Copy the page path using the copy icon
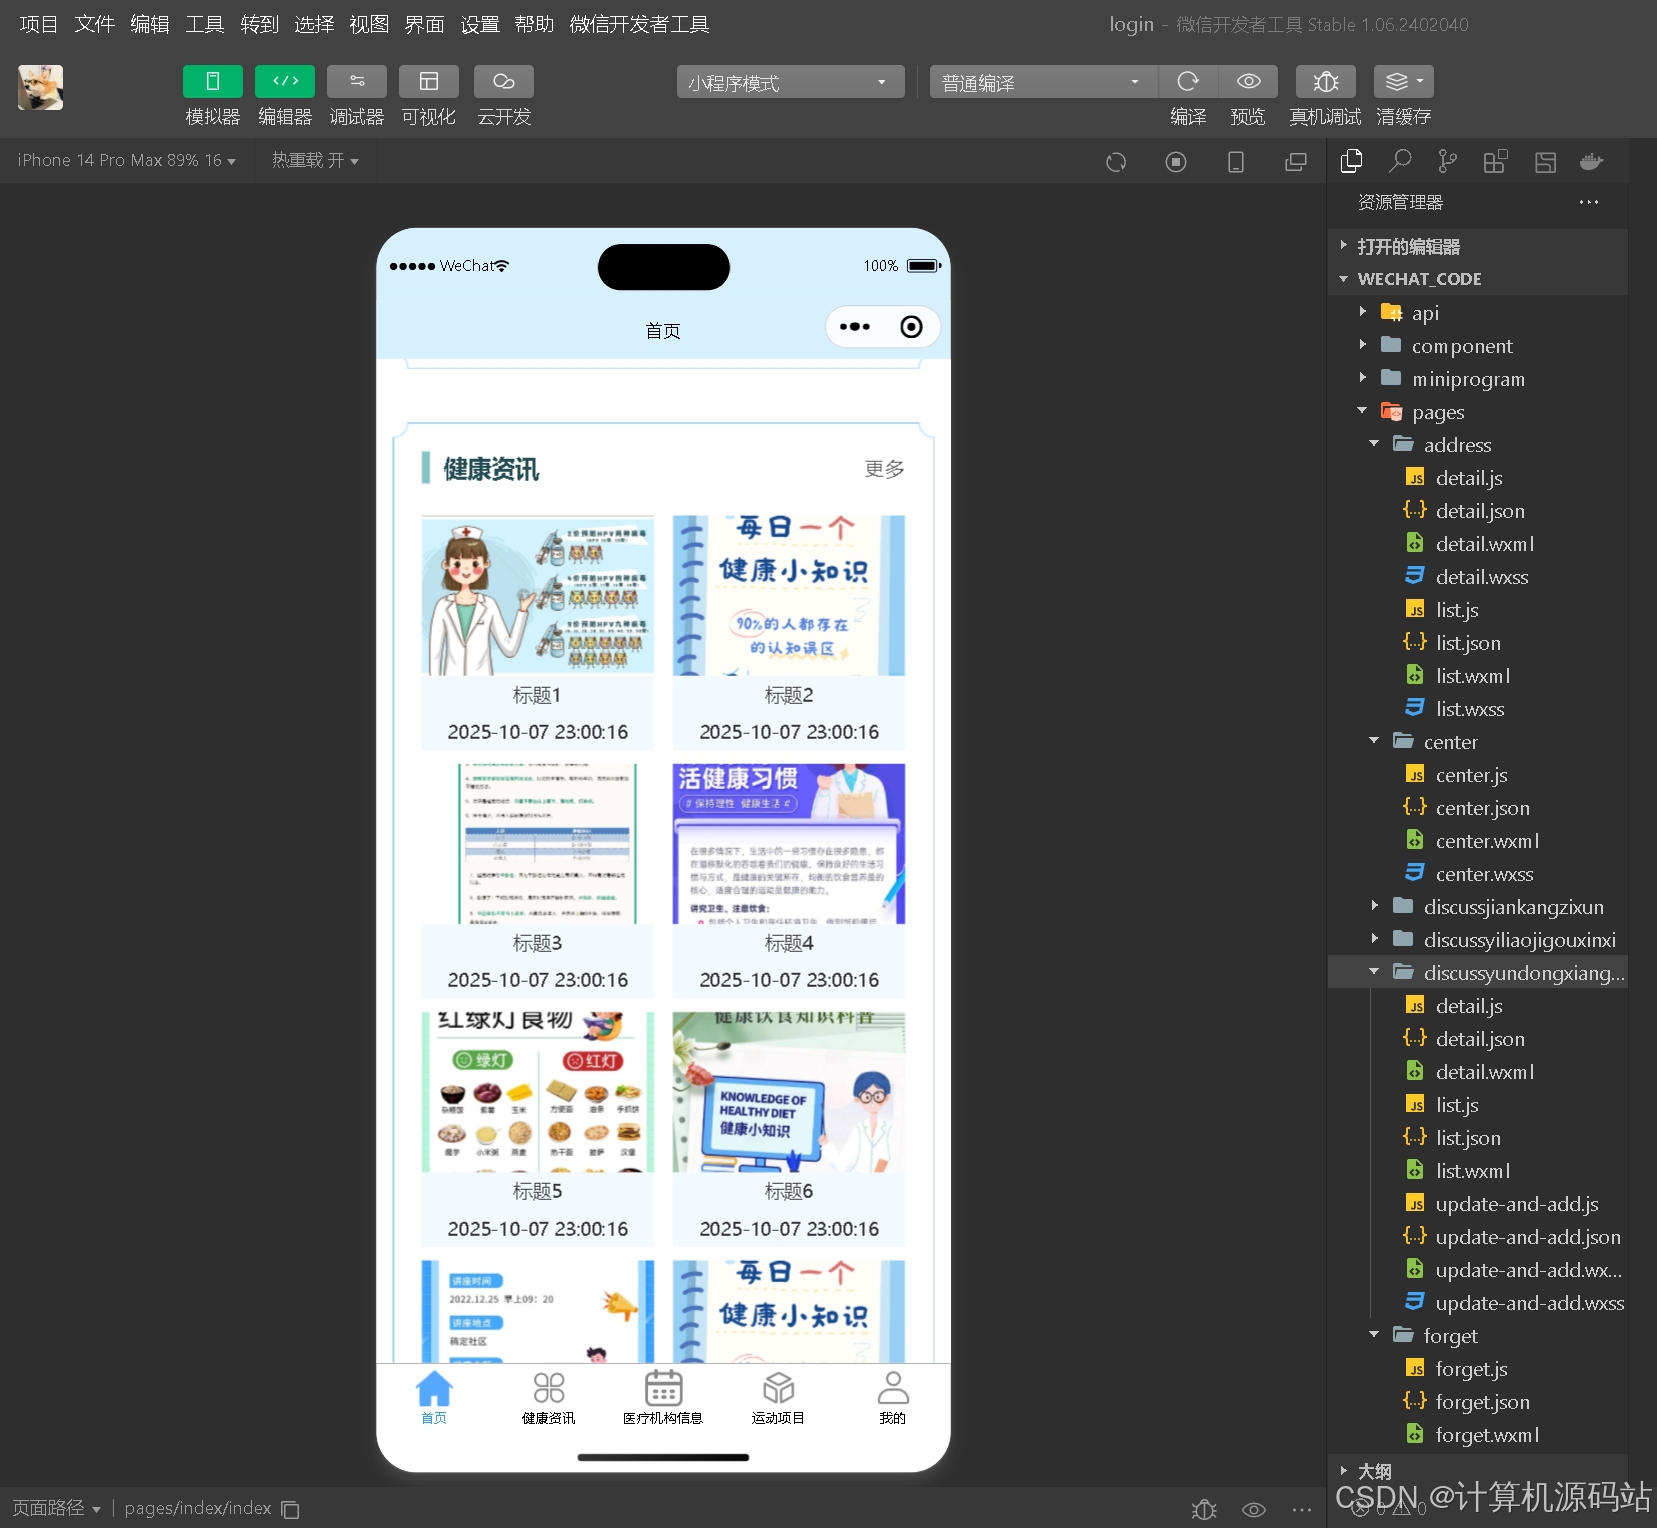Screen dimensions: 1657x1528 pyautogui.click(x=290, y=1509)
